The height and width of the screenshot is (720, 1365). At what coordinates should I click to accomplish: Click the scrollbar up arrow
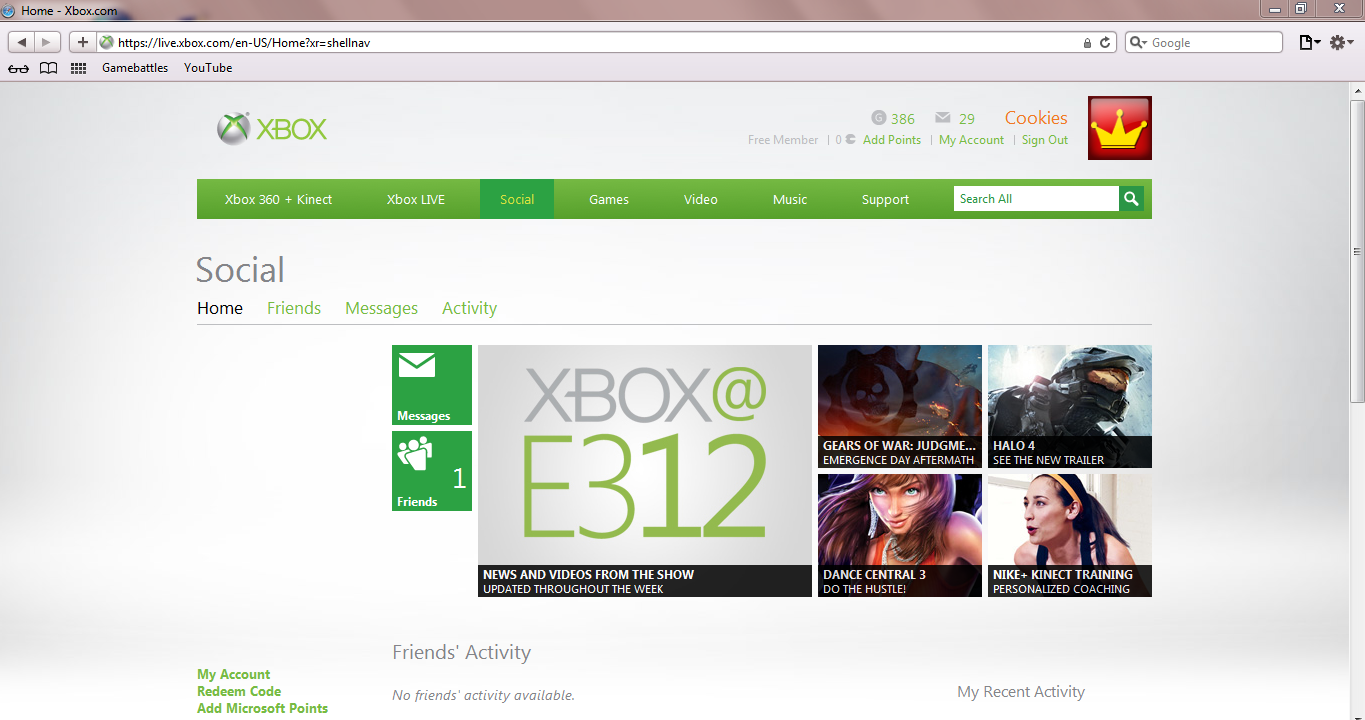coord(1357,90)
